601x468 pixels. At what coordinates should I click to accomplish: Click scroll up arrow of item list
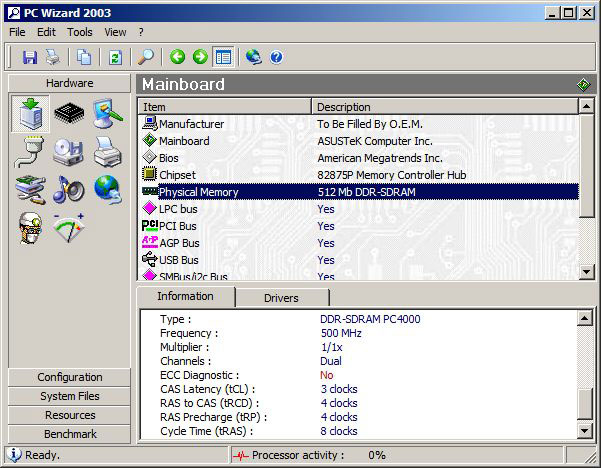click(x=586, y=106)
